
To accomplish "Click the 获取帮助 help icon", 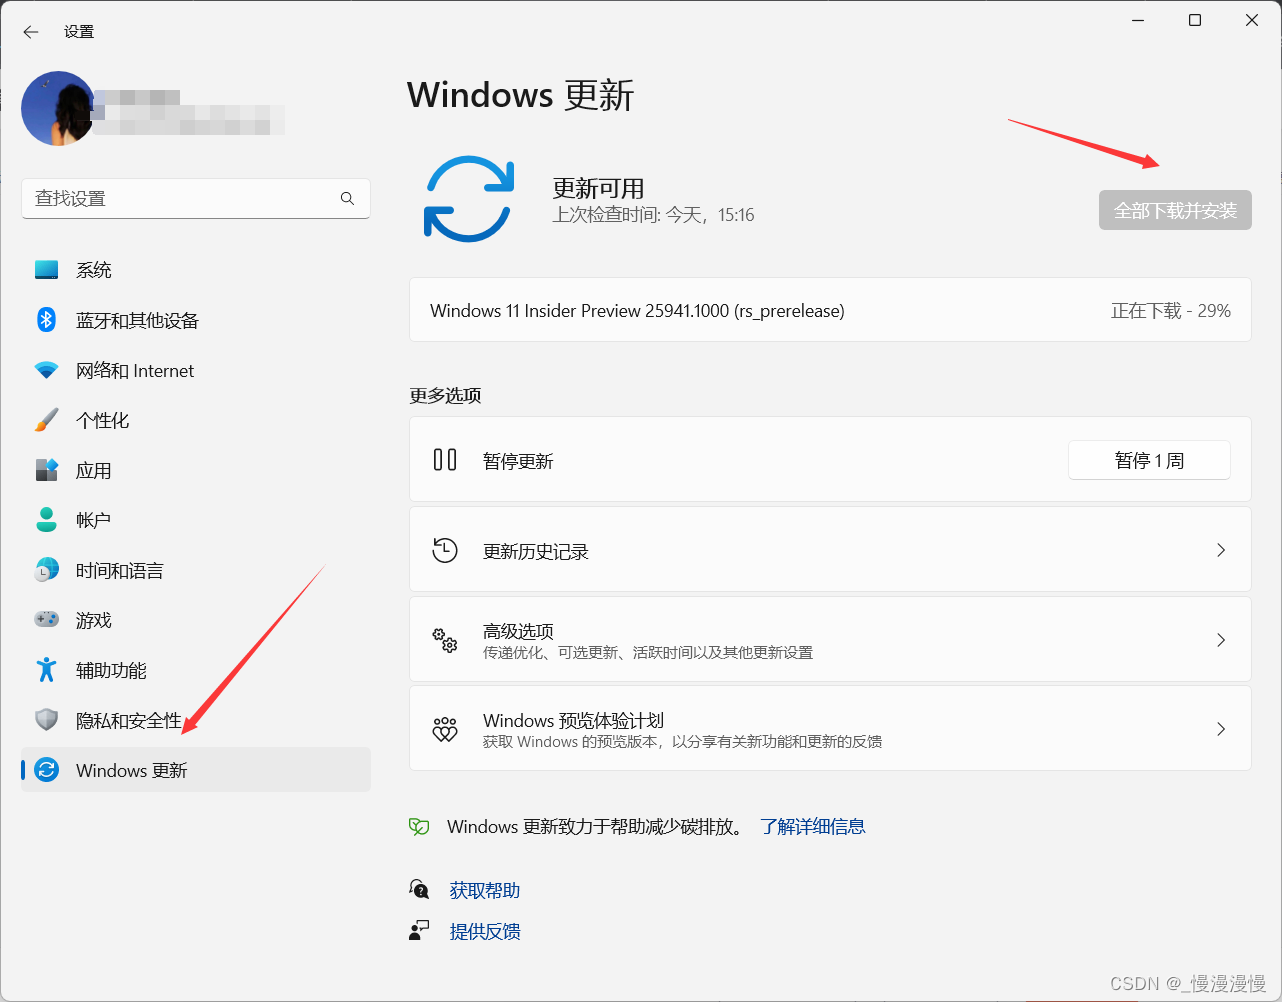I will point(419,889).
